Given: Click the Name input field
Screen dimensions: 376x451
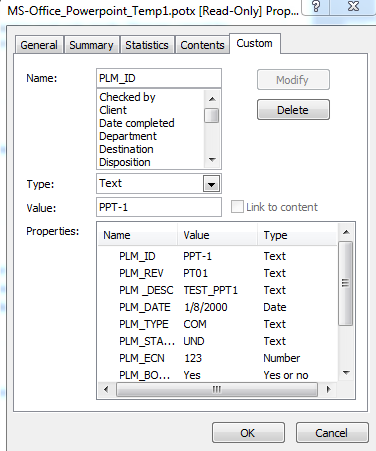Looking at the screenshot, I should point(159,78).
